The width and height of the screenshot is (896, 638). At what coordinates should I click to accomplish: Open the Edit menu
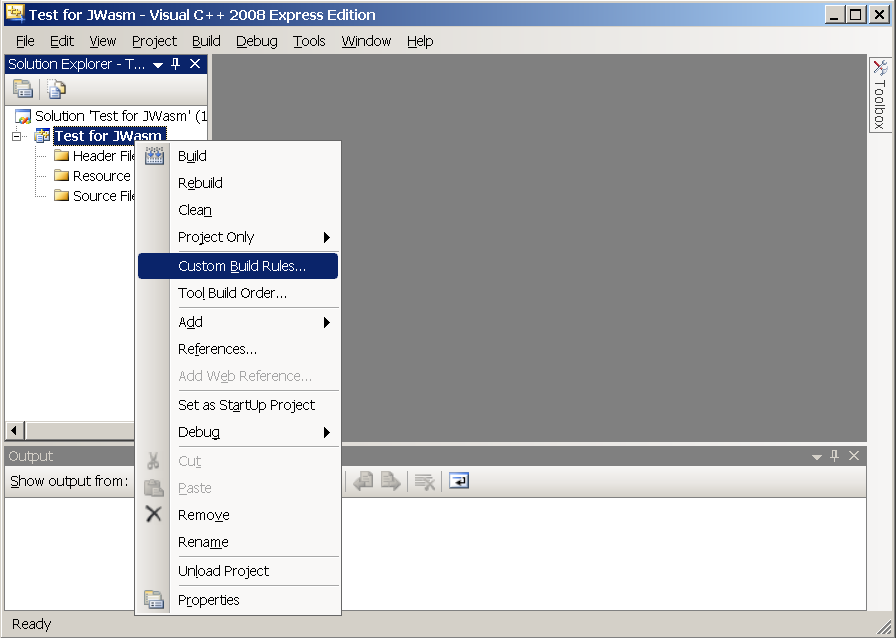tap(62, 41)
